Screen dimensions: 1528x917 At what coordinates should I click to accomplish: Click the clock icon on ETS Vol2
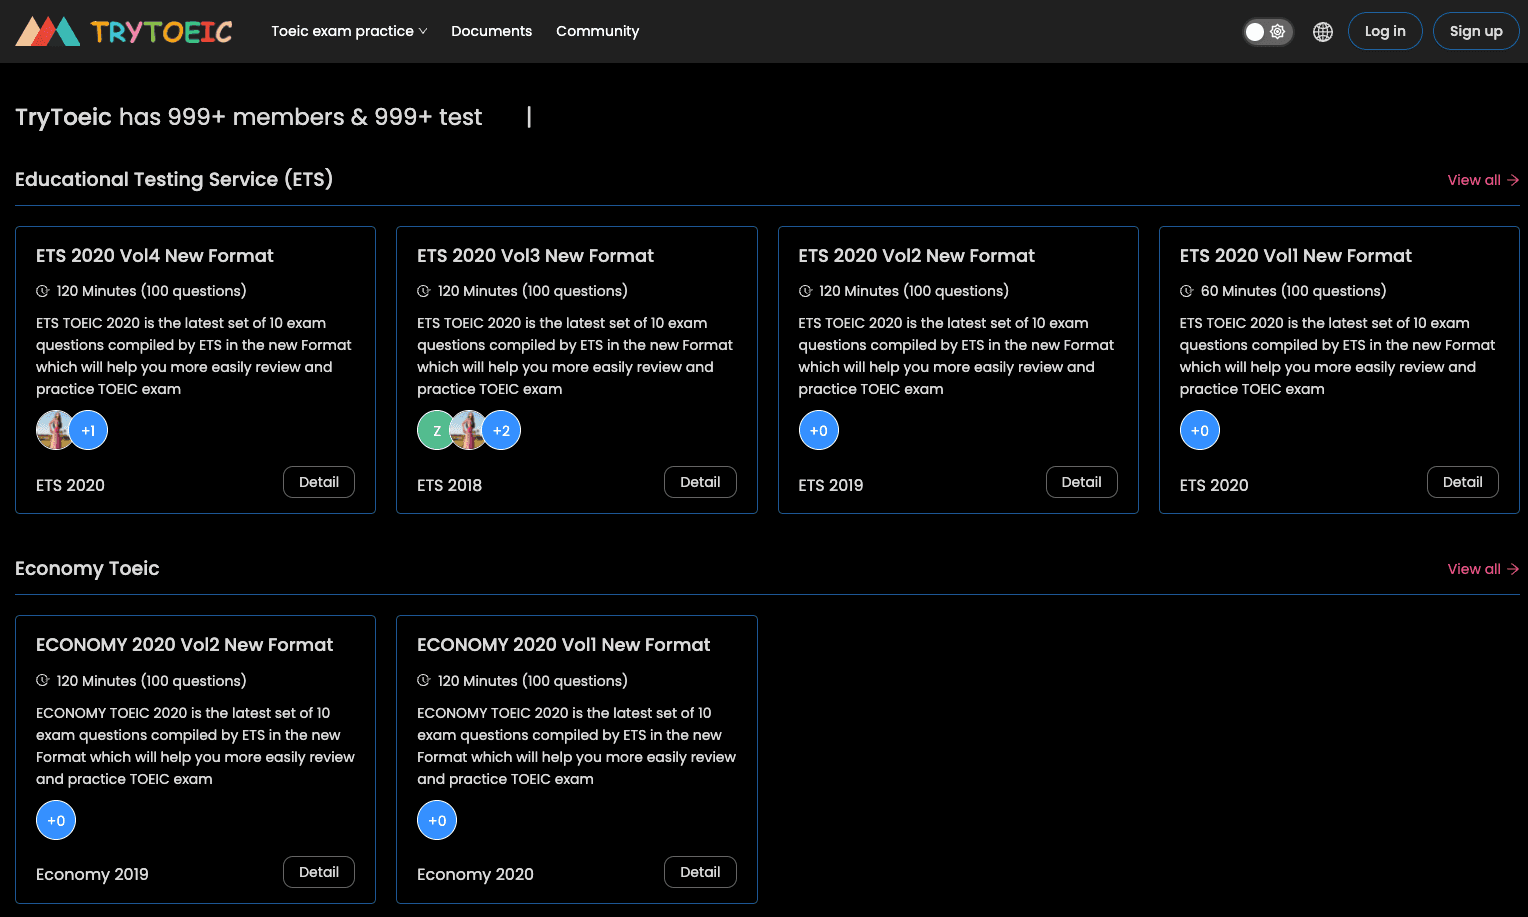[805, 291]
